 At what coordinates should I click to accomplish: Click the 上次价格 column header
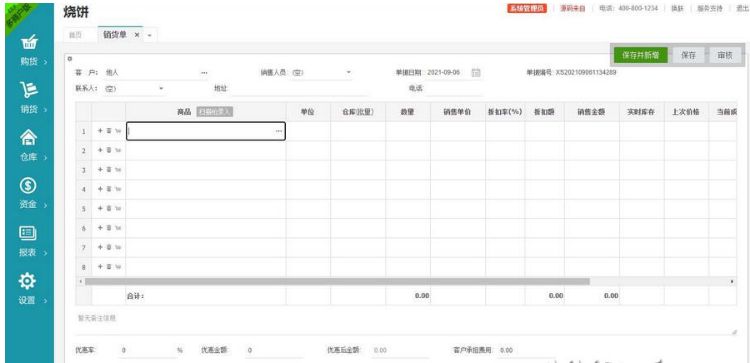pyautogui.click(x=686, y=112)
